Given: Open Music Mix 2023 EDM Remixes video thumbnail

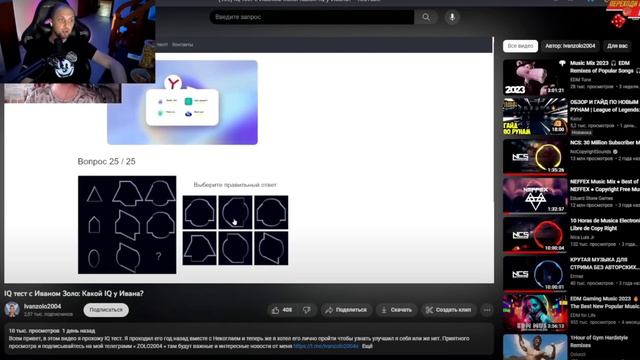Looking at the screenshot, I should 535,77.
